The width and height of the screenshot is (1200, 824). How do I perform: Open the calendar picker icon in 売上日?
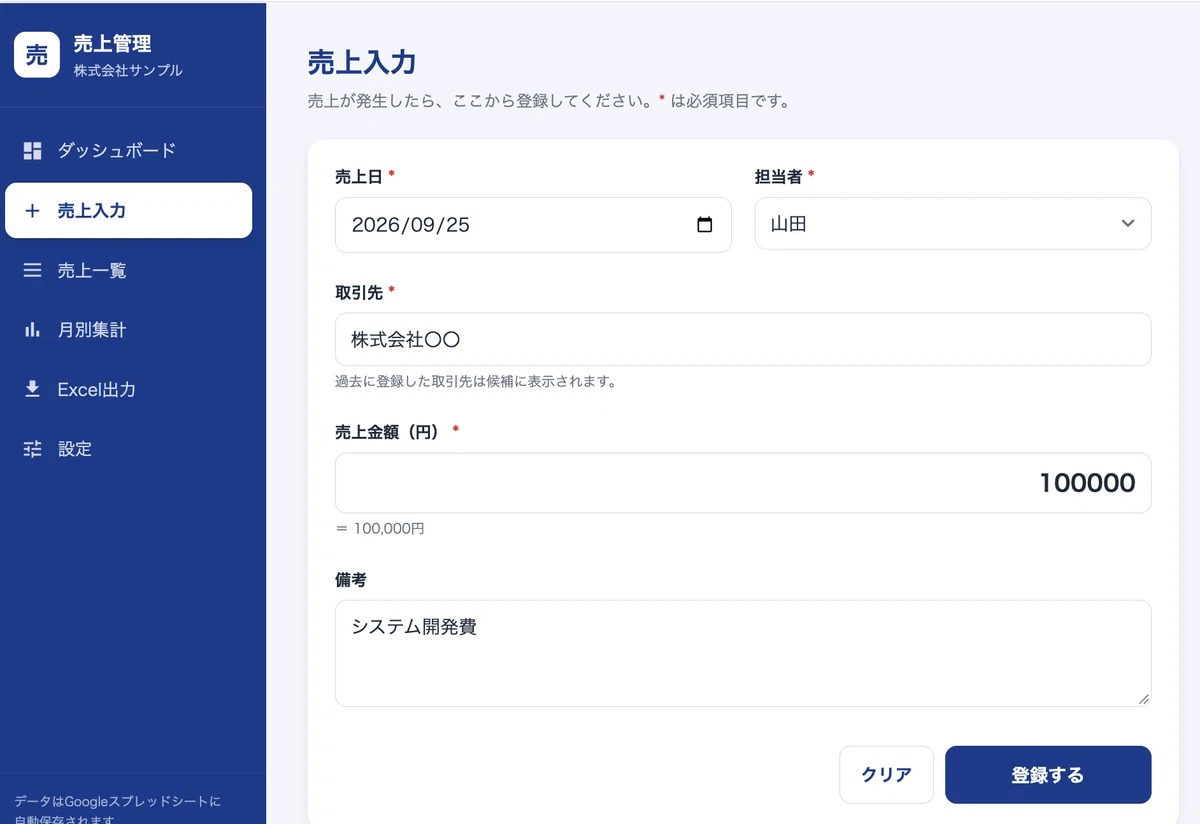(704, 225)
